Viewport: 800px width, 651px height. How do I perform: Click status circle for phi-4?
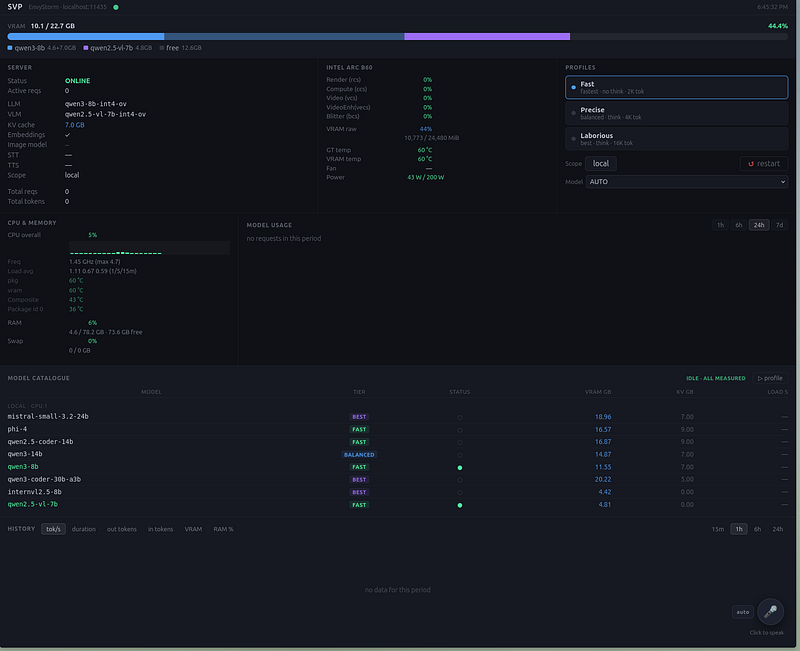pos(460,430)
